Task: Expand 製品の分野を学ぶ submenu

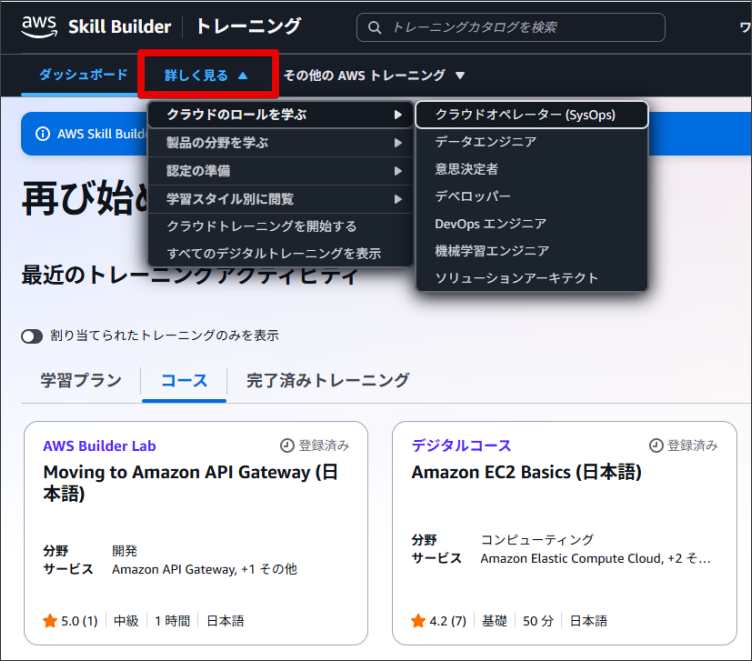Action: click(280, 143)
